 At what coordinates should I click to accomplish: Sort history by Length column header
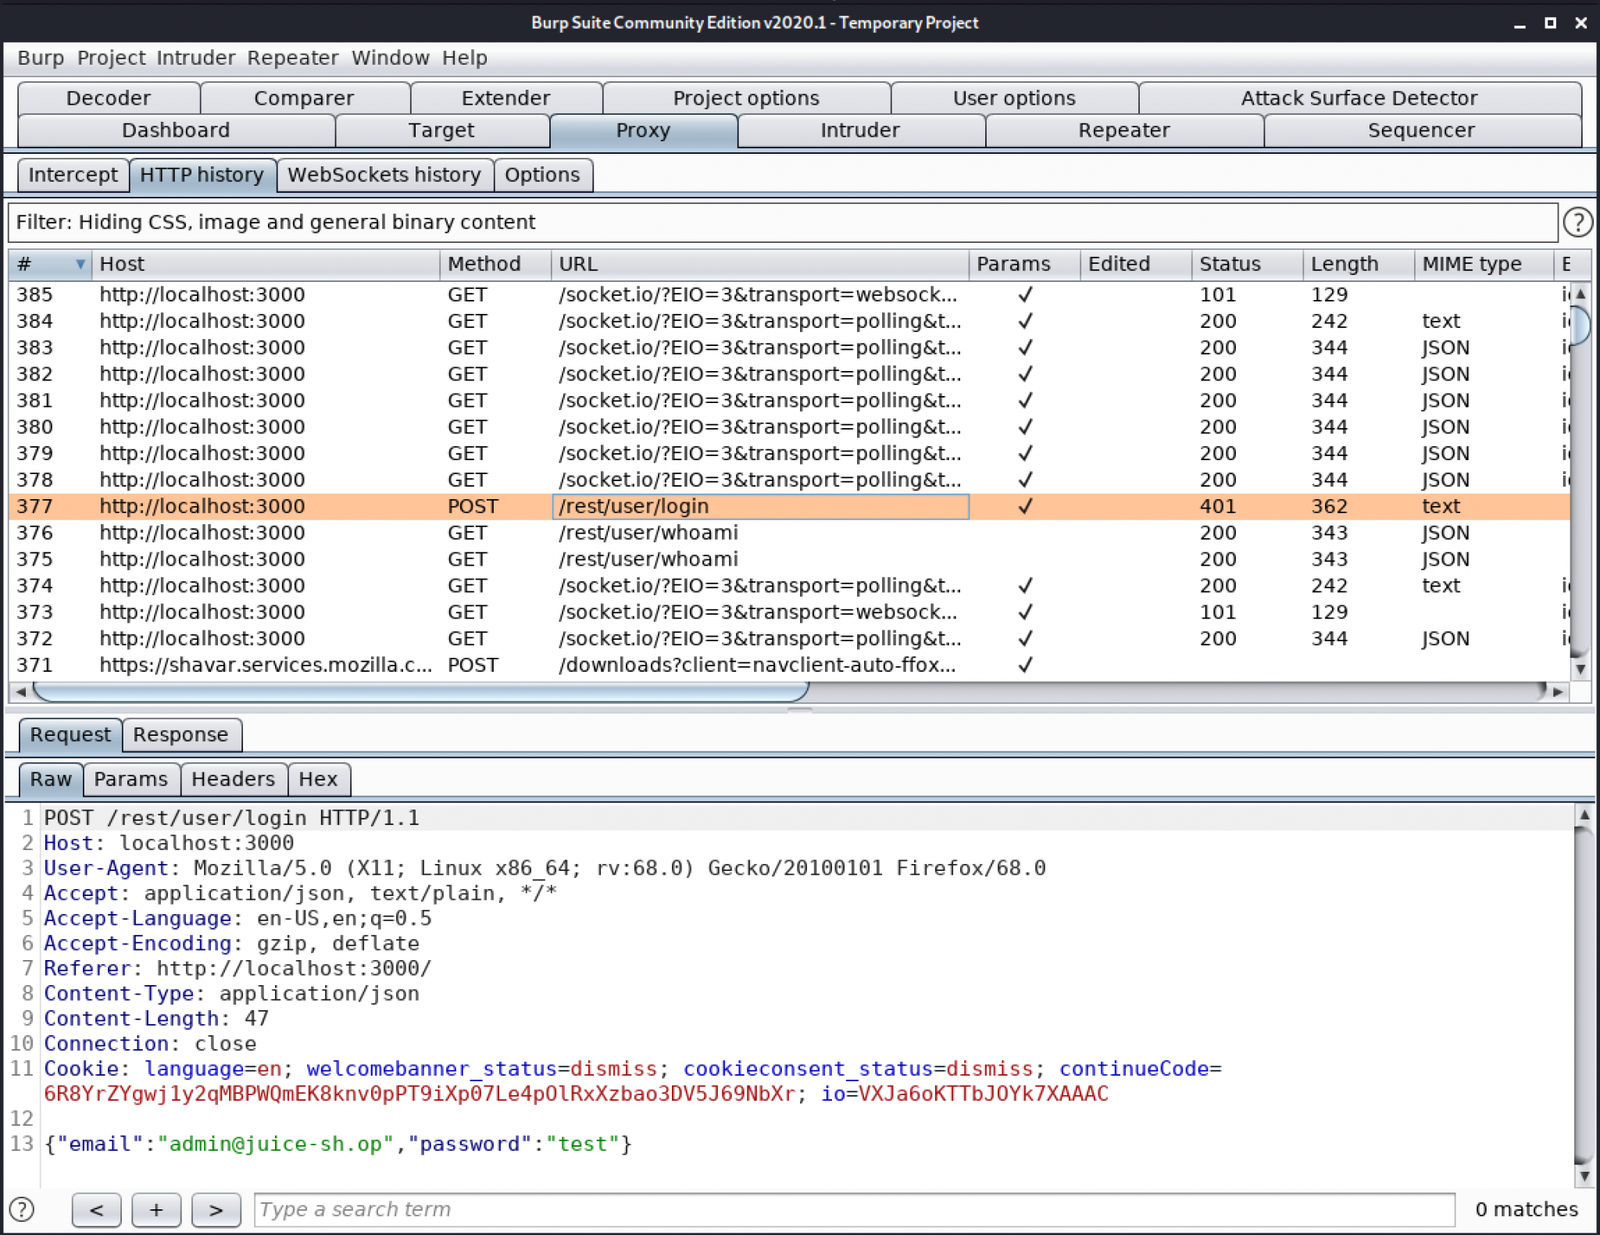tap(1358, 264)
